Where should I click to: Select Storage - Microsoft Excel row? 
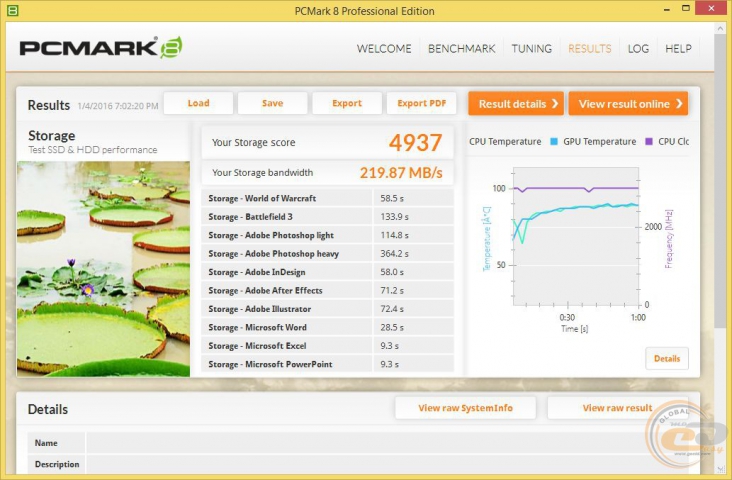pos(327,346)
